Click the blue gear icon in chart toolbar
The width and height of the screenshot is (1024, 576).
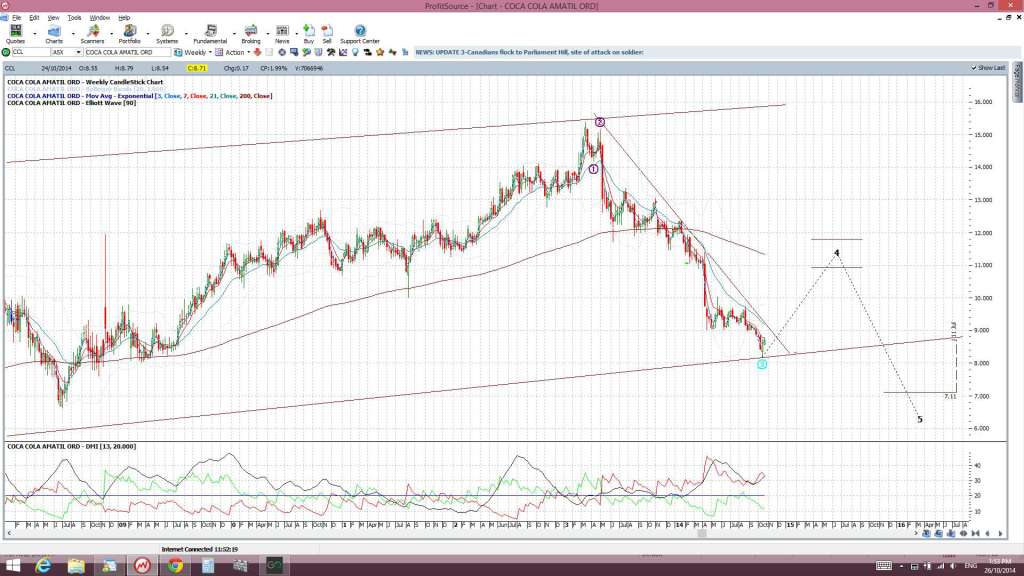click(x=282, y=52)
